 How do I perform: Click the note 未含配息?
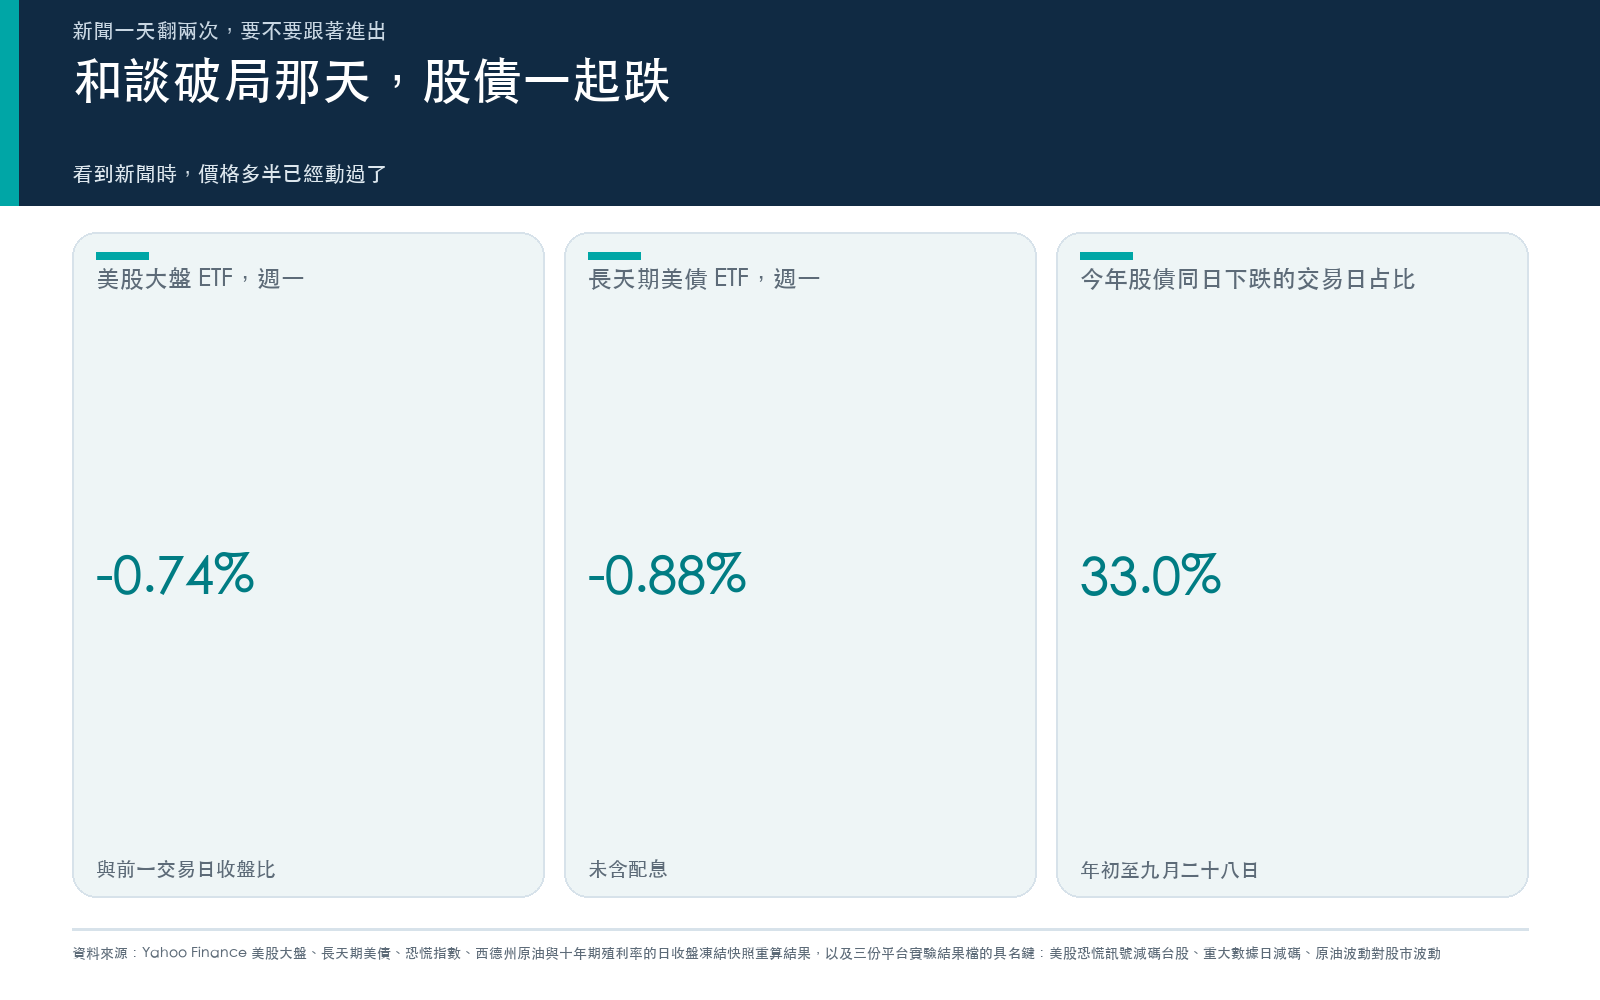pos(628,869)
